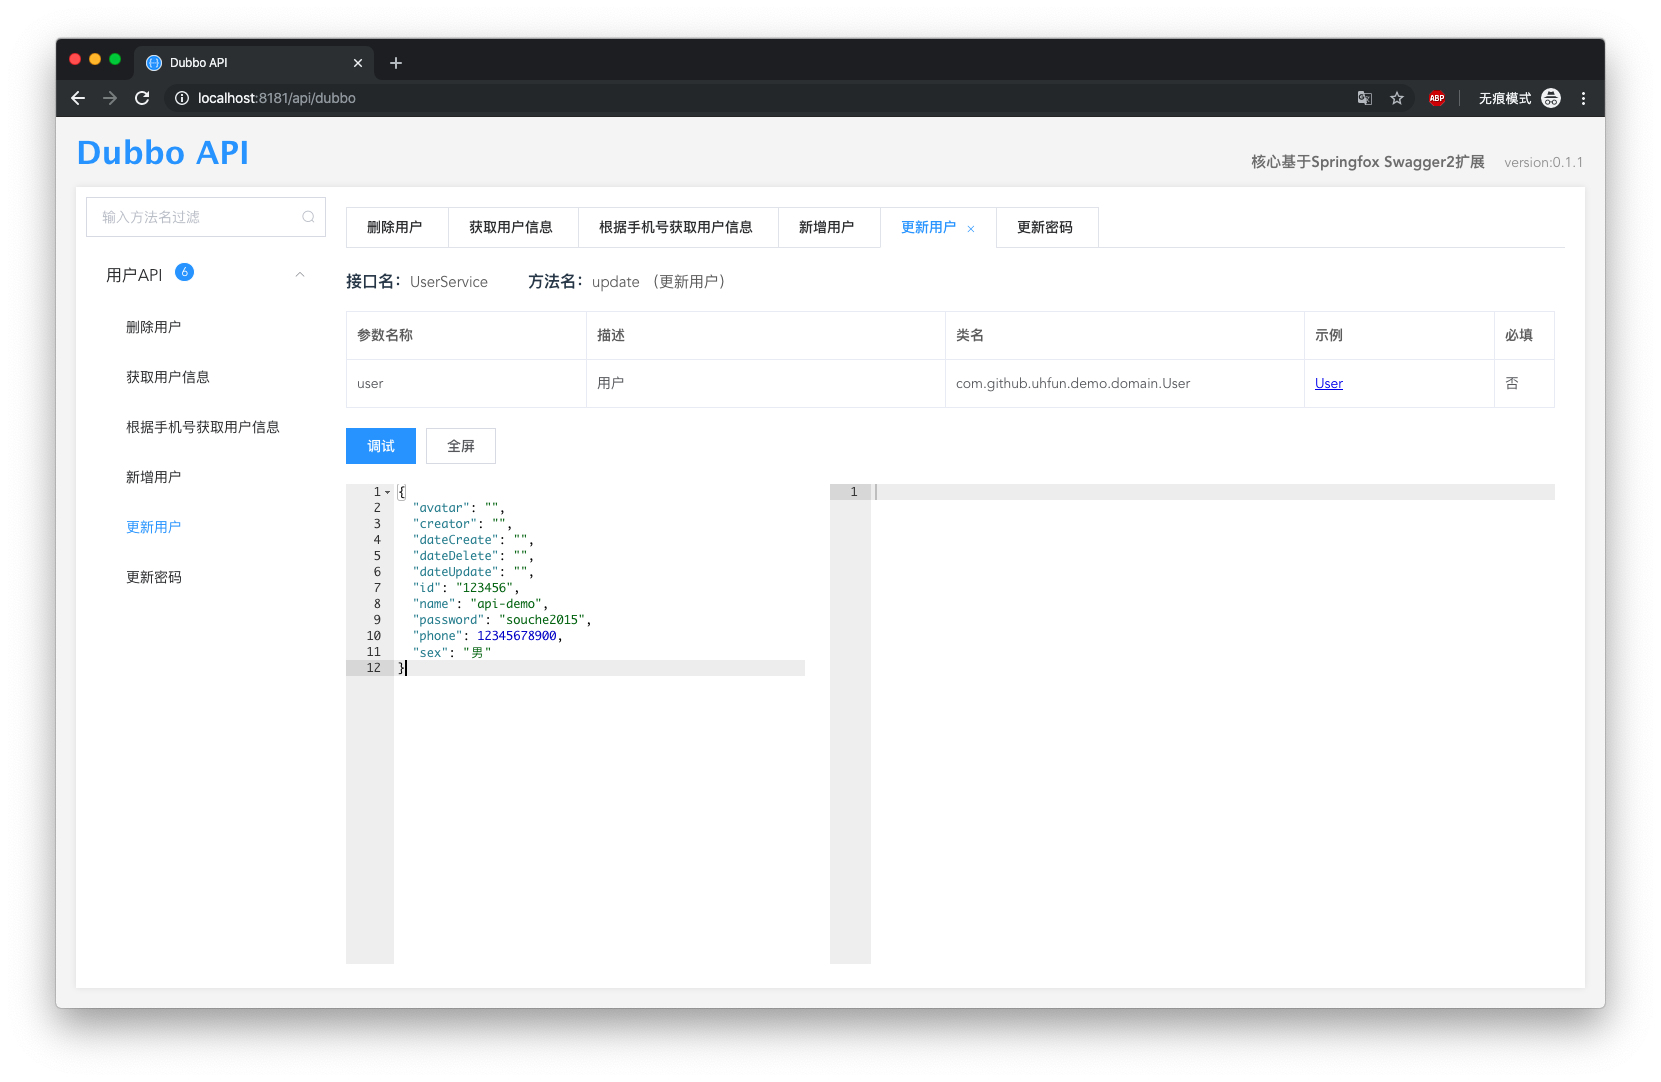The width and height of the screenshot is (1661, 1082).
Task: Click the "creator" line in the request JSON editor
Action: (x=462, y=524)
